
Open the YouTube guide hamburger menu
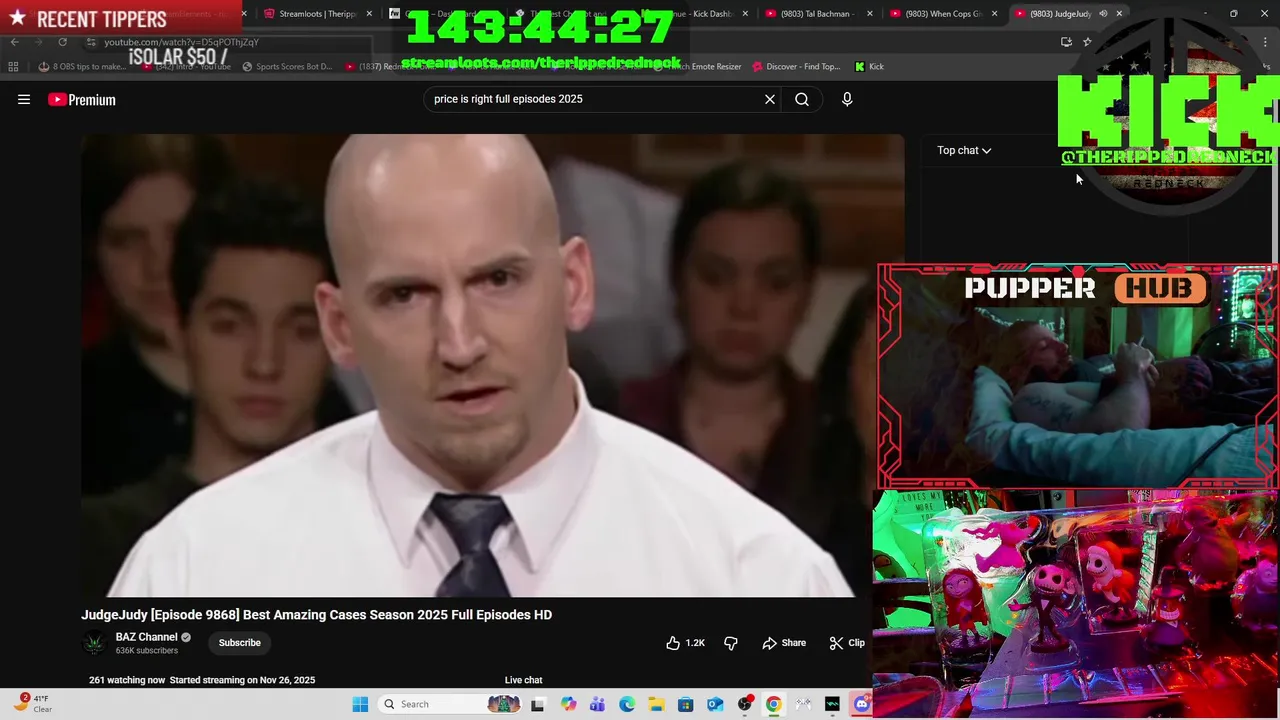tap(24, 99)
